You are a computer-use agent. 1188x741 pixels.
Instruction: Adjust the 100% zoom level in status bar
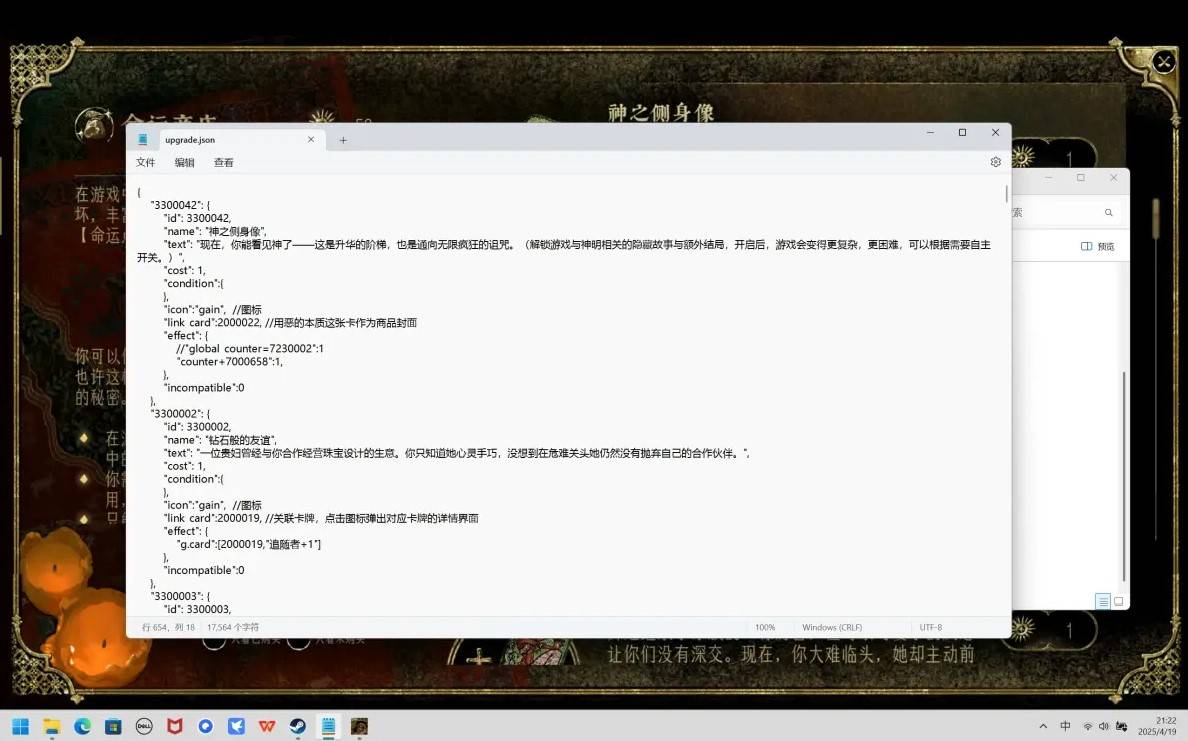click(x=766, y=627)
